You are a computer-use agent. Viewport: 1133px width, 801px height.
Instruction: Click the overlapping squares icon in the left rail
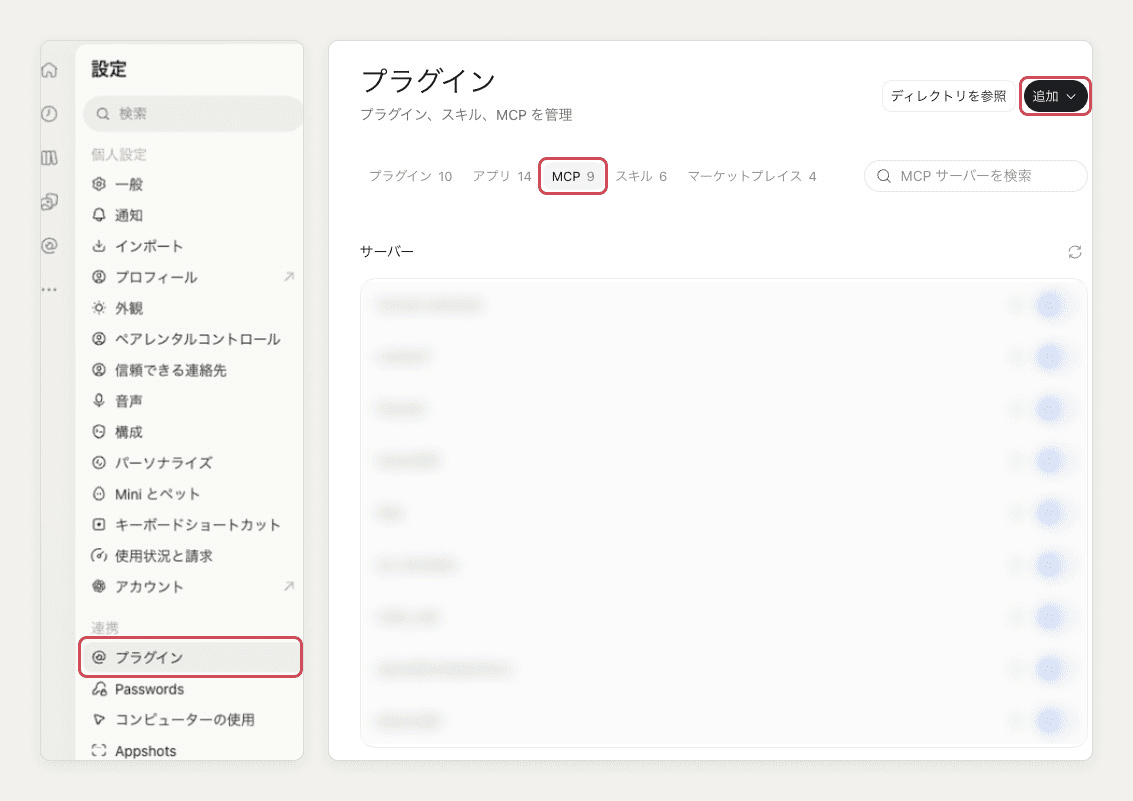click(49, 202)
